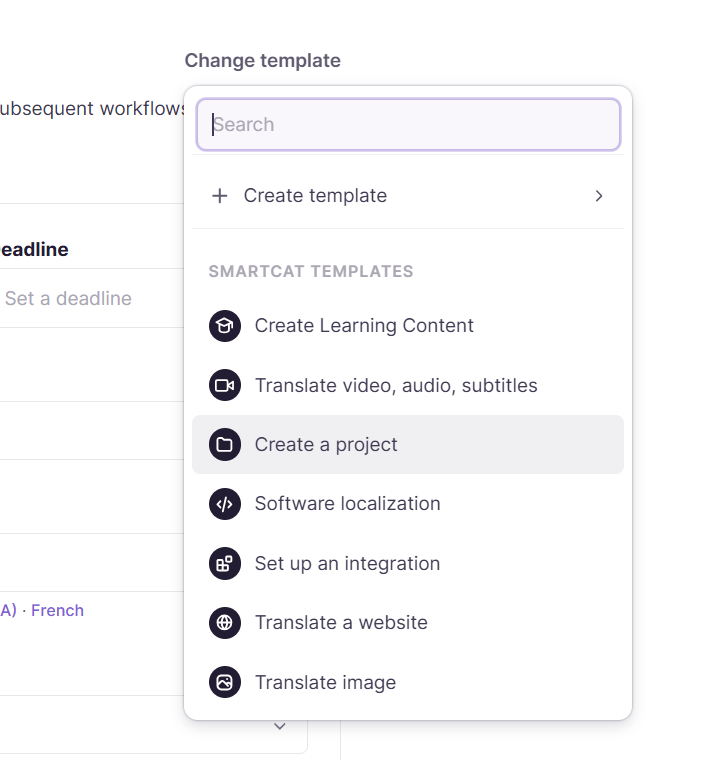Open the Create template option
The height and width of the screenshot is (760, 724).
[x=408, y=196]
